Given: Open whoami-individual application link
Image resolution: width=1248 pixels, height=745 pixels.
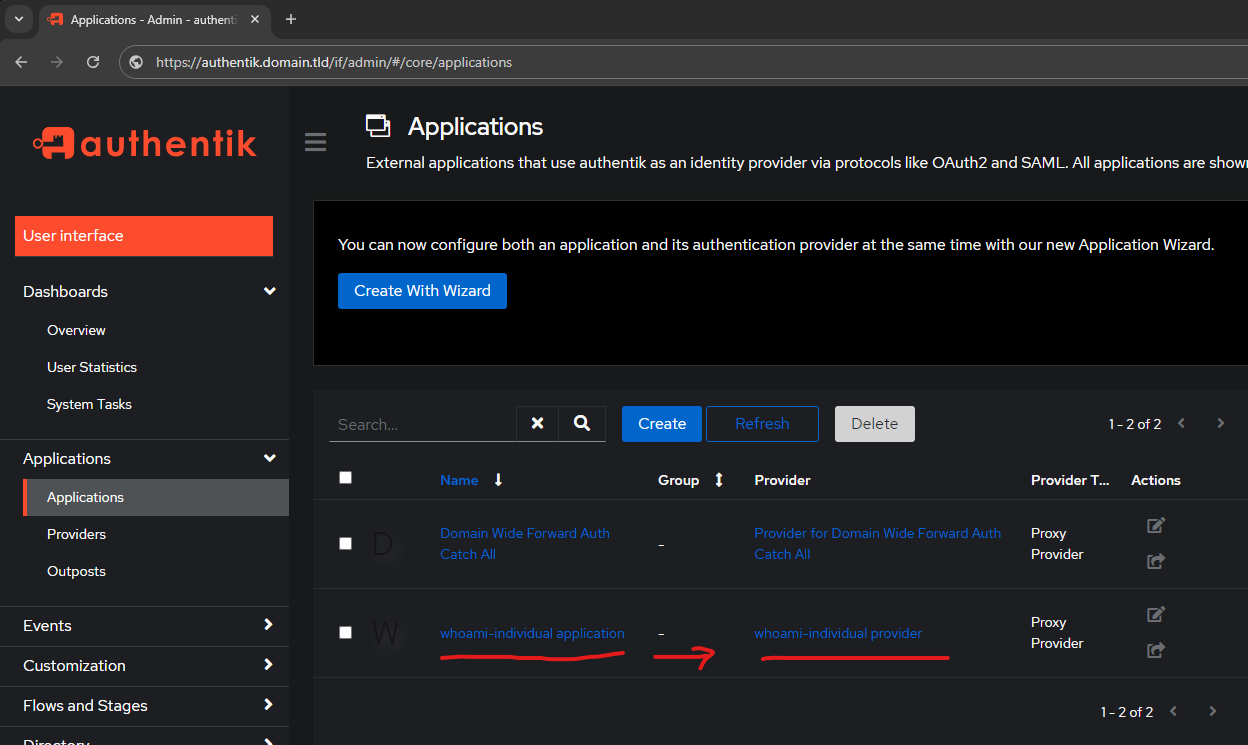Looking at the screenshot, I should click(532, 633).
